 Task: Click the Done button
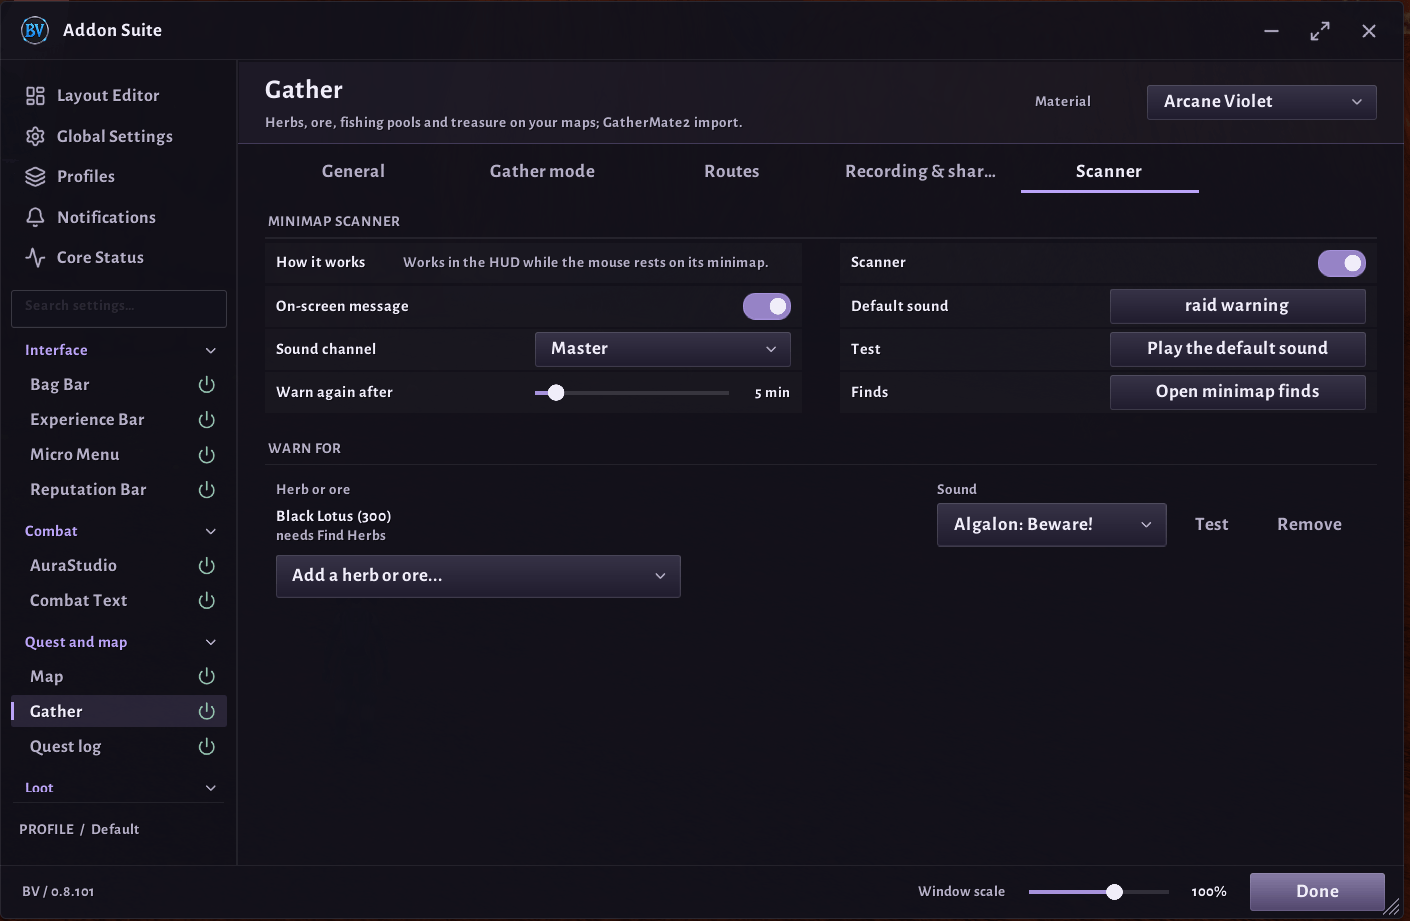(1317, 892)
